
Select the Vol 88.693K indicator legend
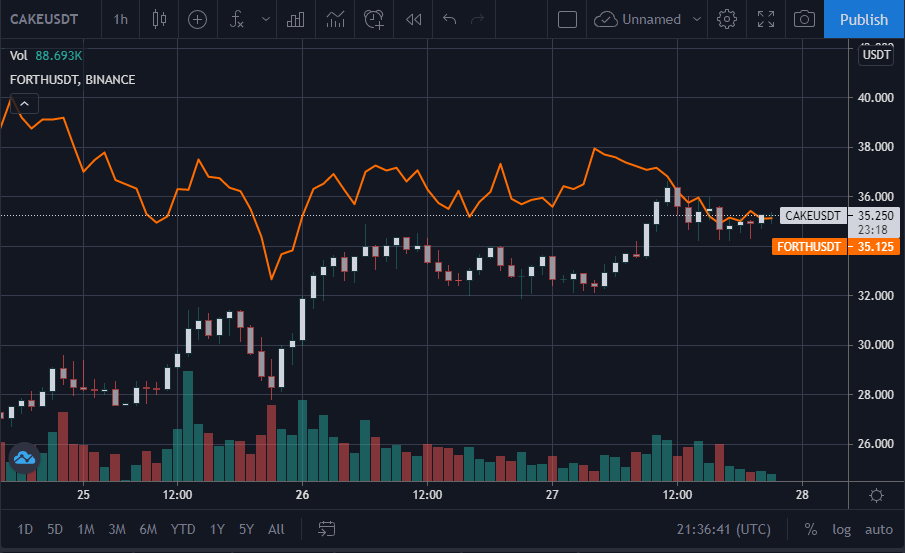point(46,56)
